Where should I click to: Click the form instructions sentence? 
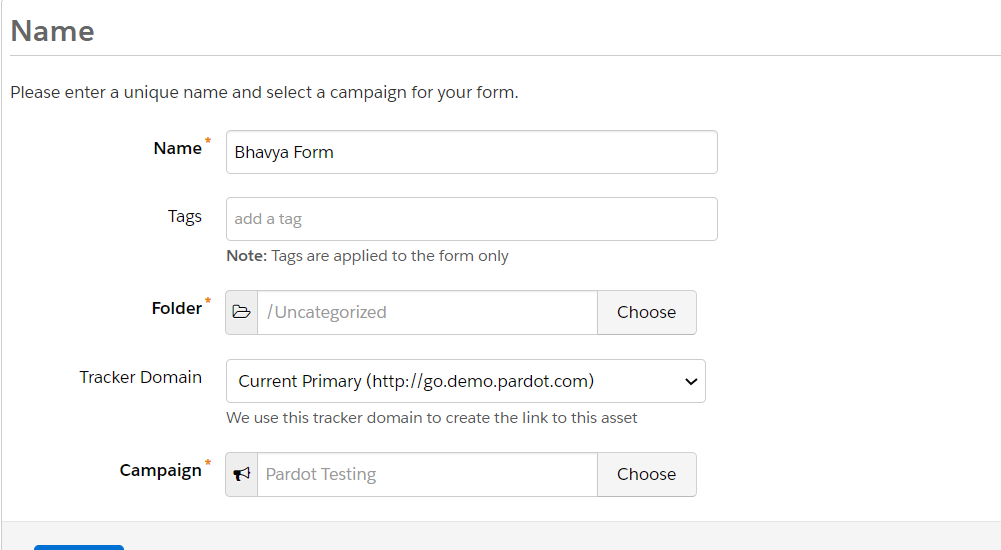264,93
